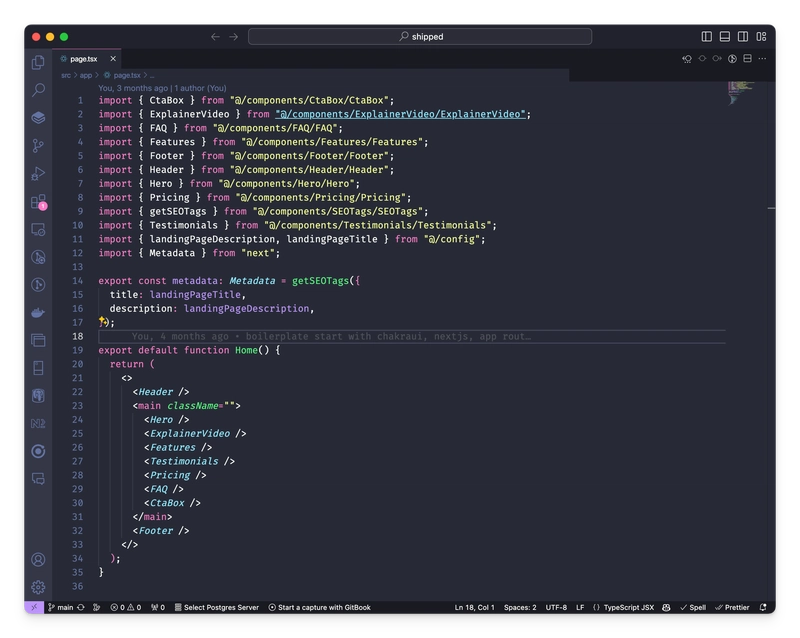Image resolution: width=800 pixels, height=638 pixels.
Task: Open the errors and warnings count
Action: coord(126,607)
